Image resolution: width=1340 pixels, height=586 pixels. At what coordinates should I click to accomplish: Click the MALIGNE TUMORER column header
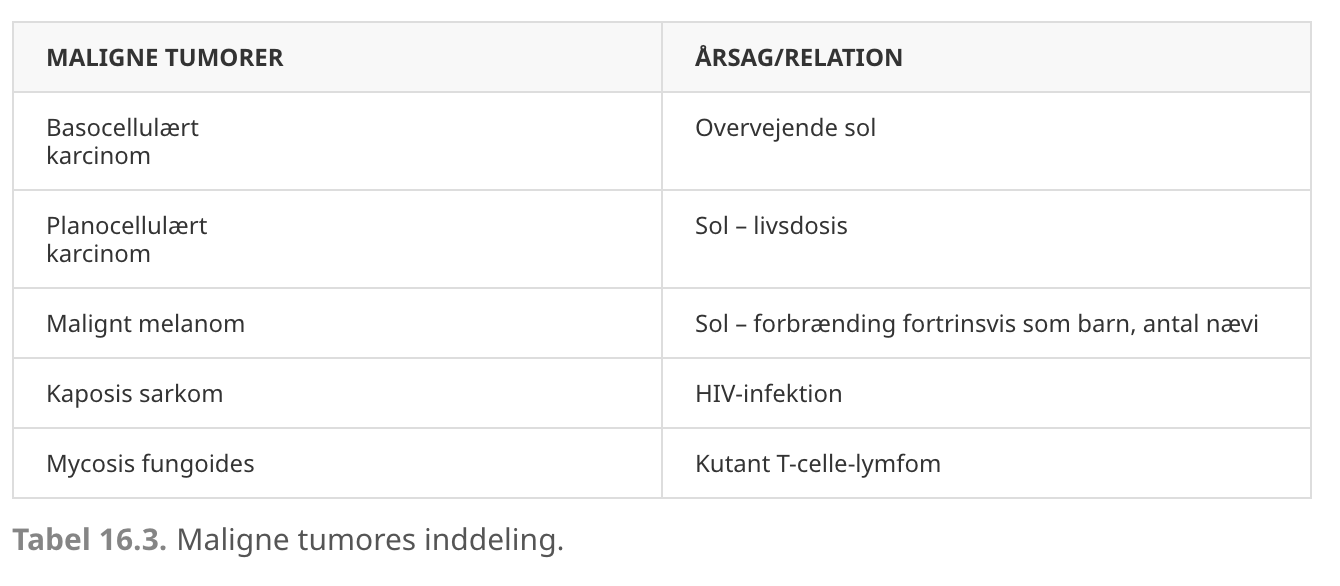pos(337,57)
